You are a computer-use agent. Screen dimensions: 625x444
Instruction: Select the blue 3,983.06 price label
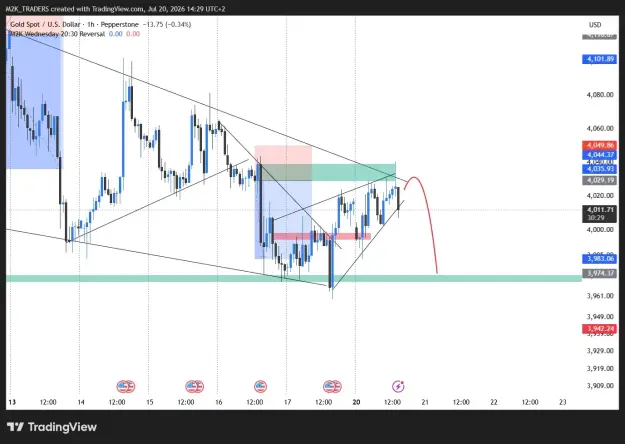(600, 259)
